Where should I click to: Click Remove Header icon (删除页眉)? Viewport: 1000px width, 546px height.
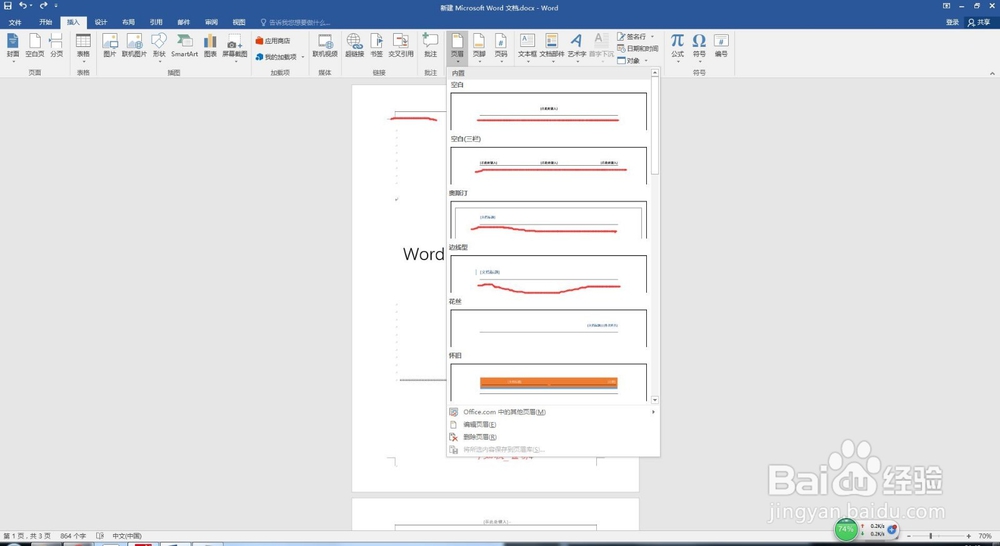coord(453,437)
